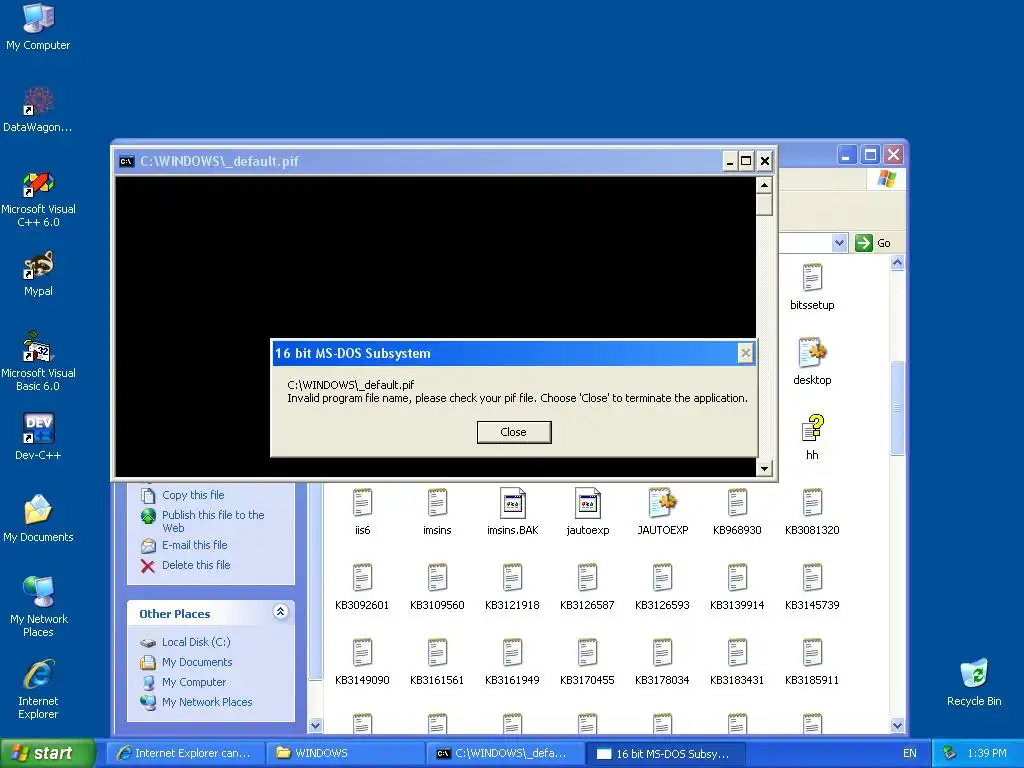Open My Computer desktop icon
Viewport: 1024px width, 768px height.
tap(38, 26)
